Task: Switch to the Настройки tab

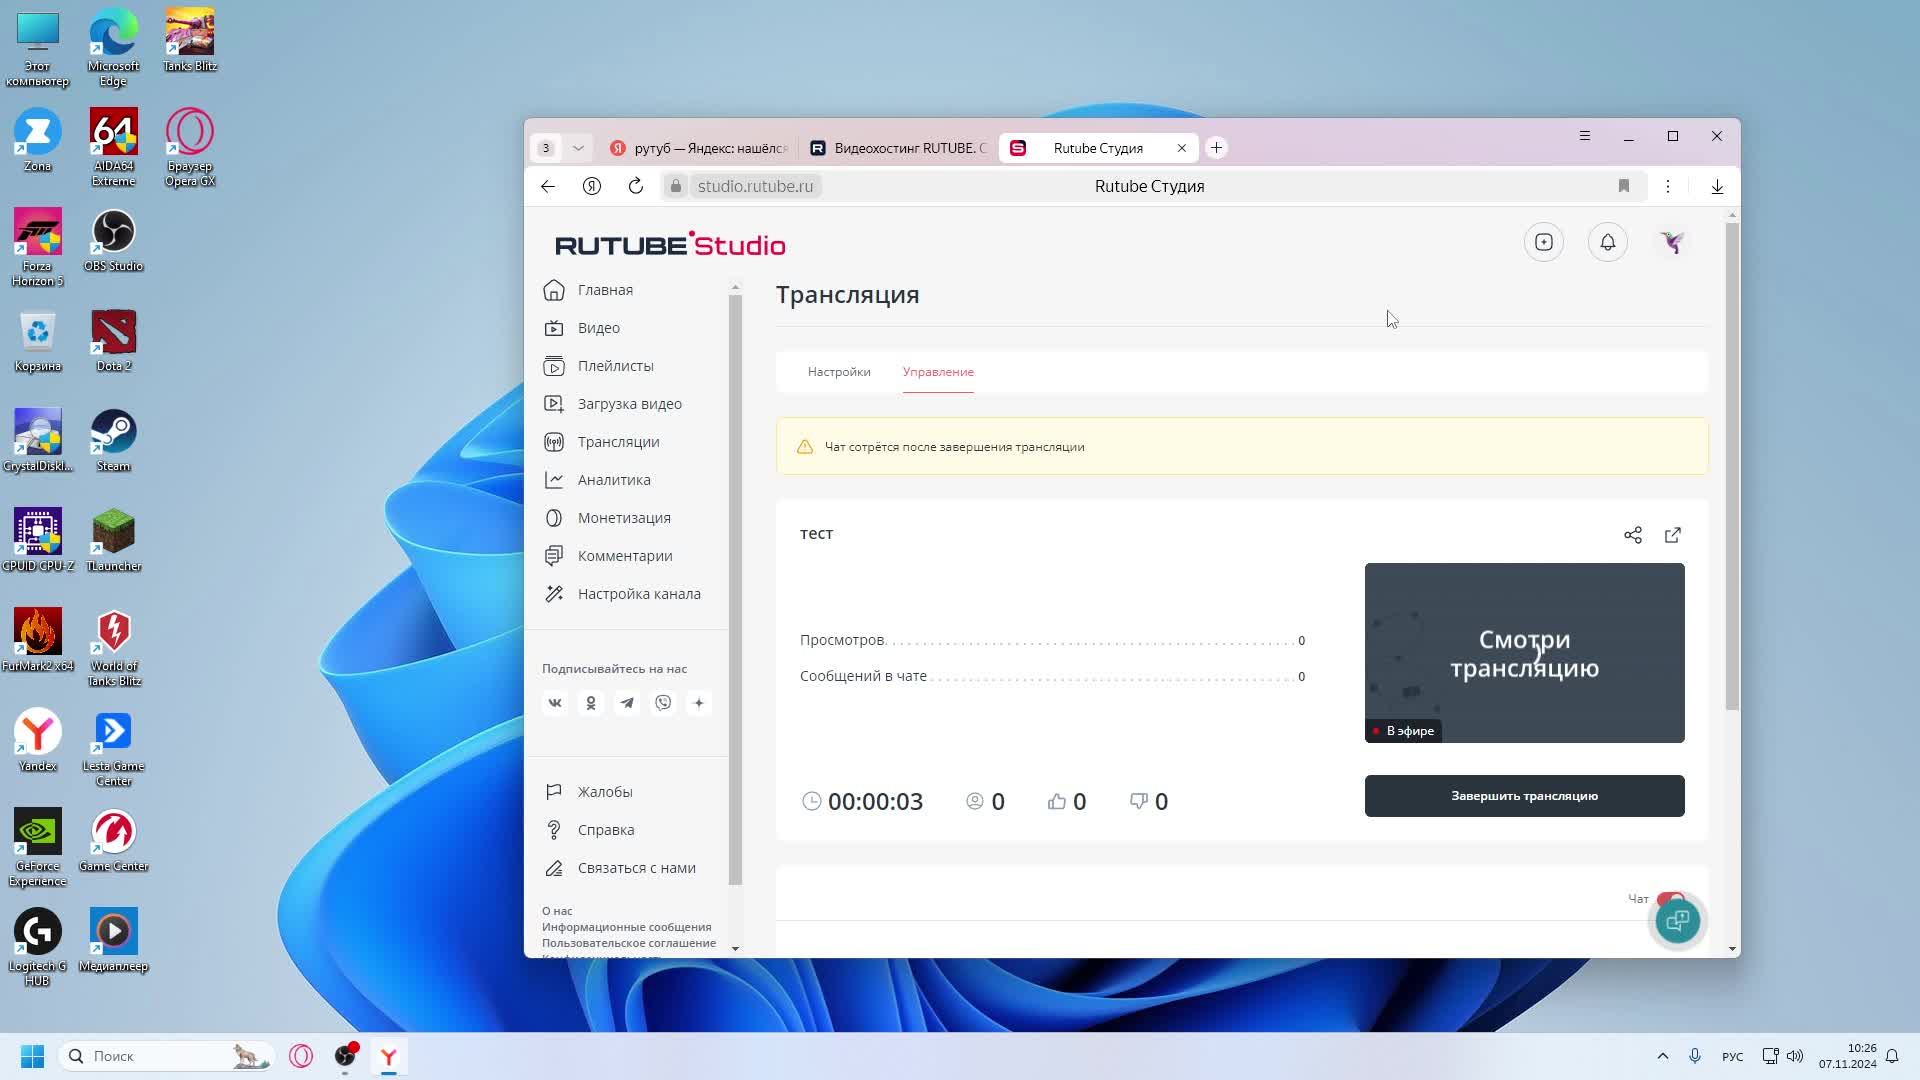Action: [x=839, y=372]
